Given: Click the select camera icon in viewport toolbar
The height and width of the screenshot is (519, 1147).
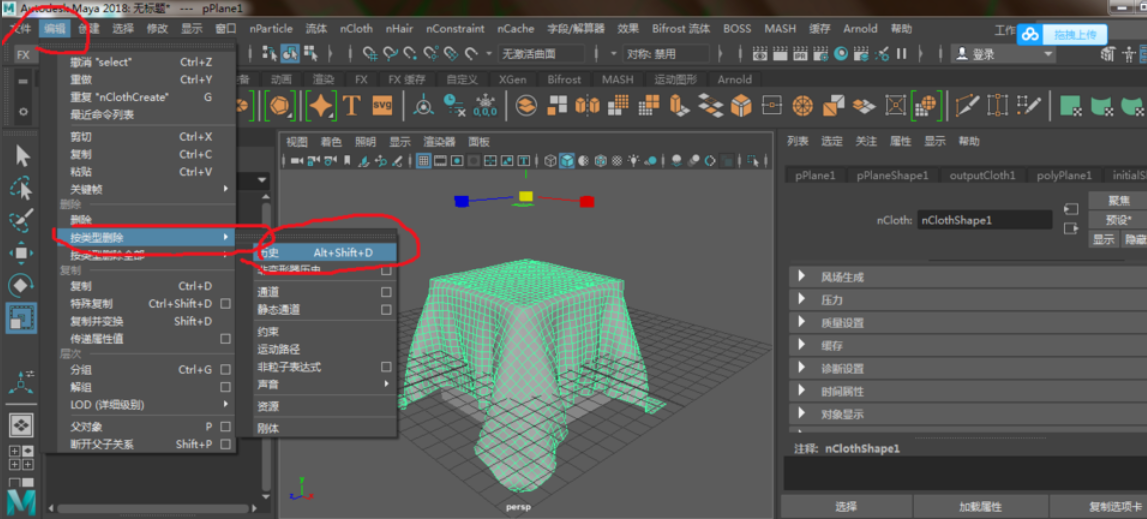Looking at the screenshot, I should tap(297, 160).
